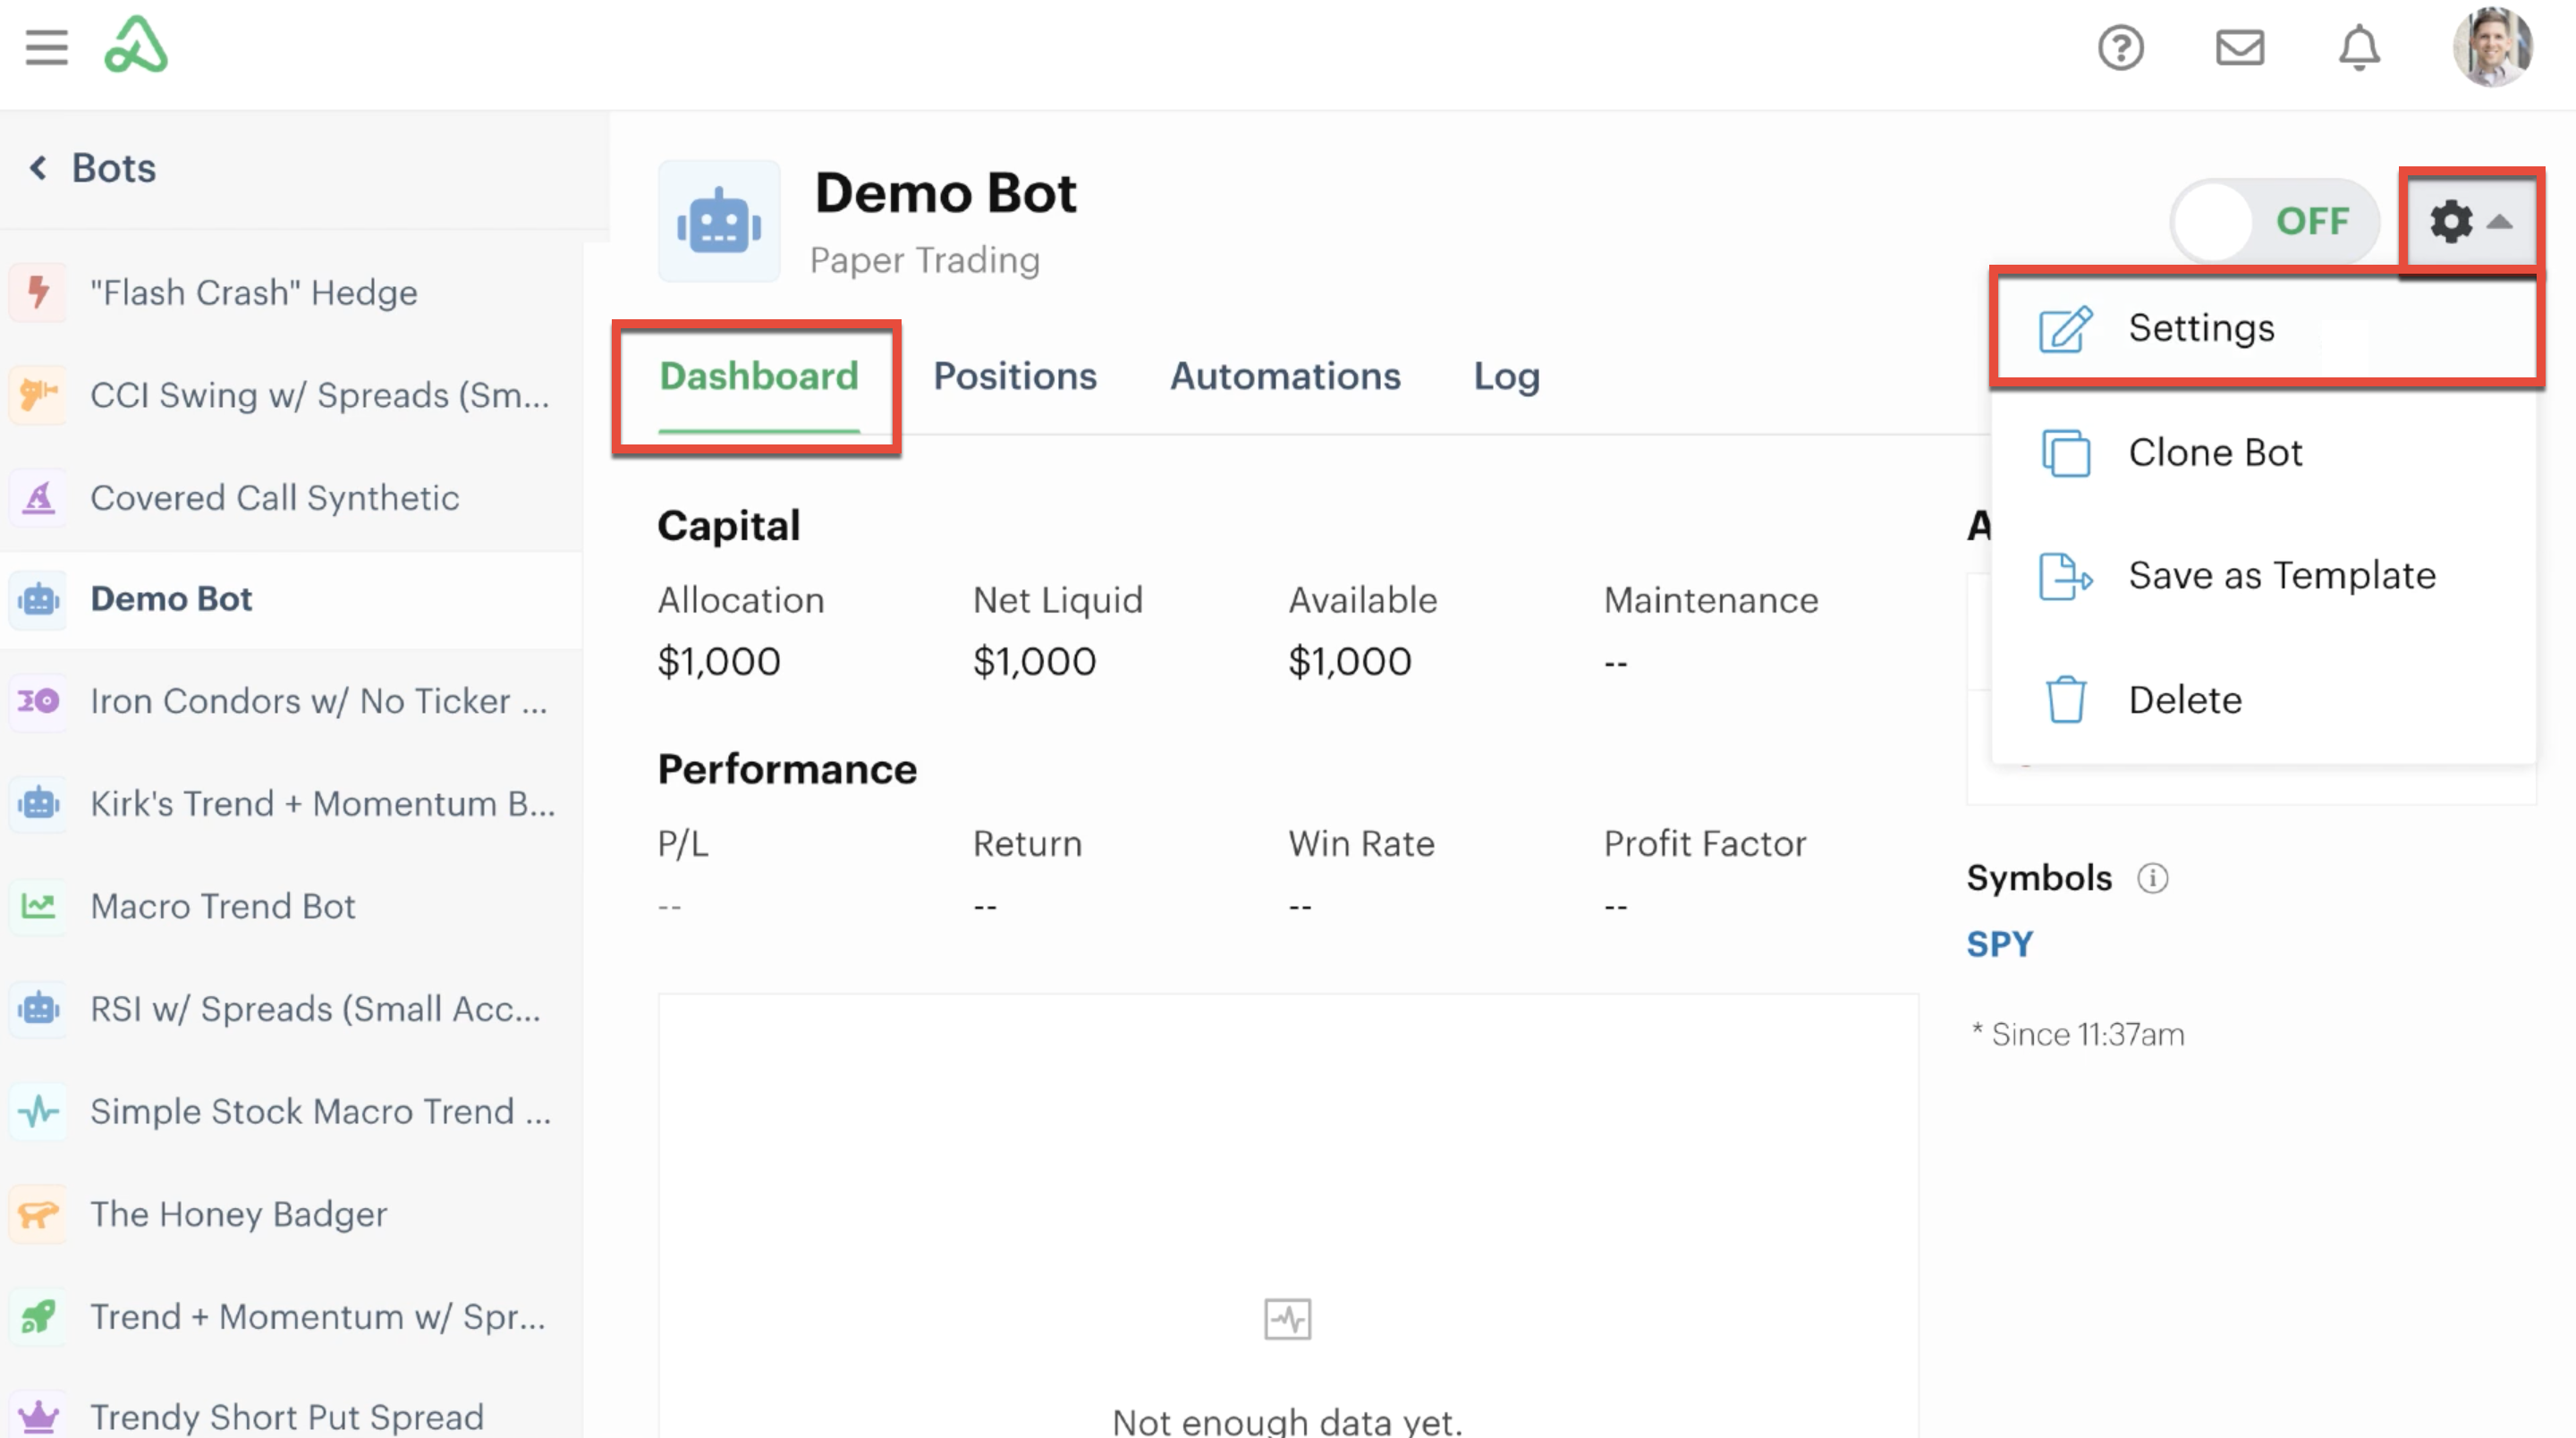
Task: Click the Covered Call Synthetic bot icon
Action: pos(38,497)
